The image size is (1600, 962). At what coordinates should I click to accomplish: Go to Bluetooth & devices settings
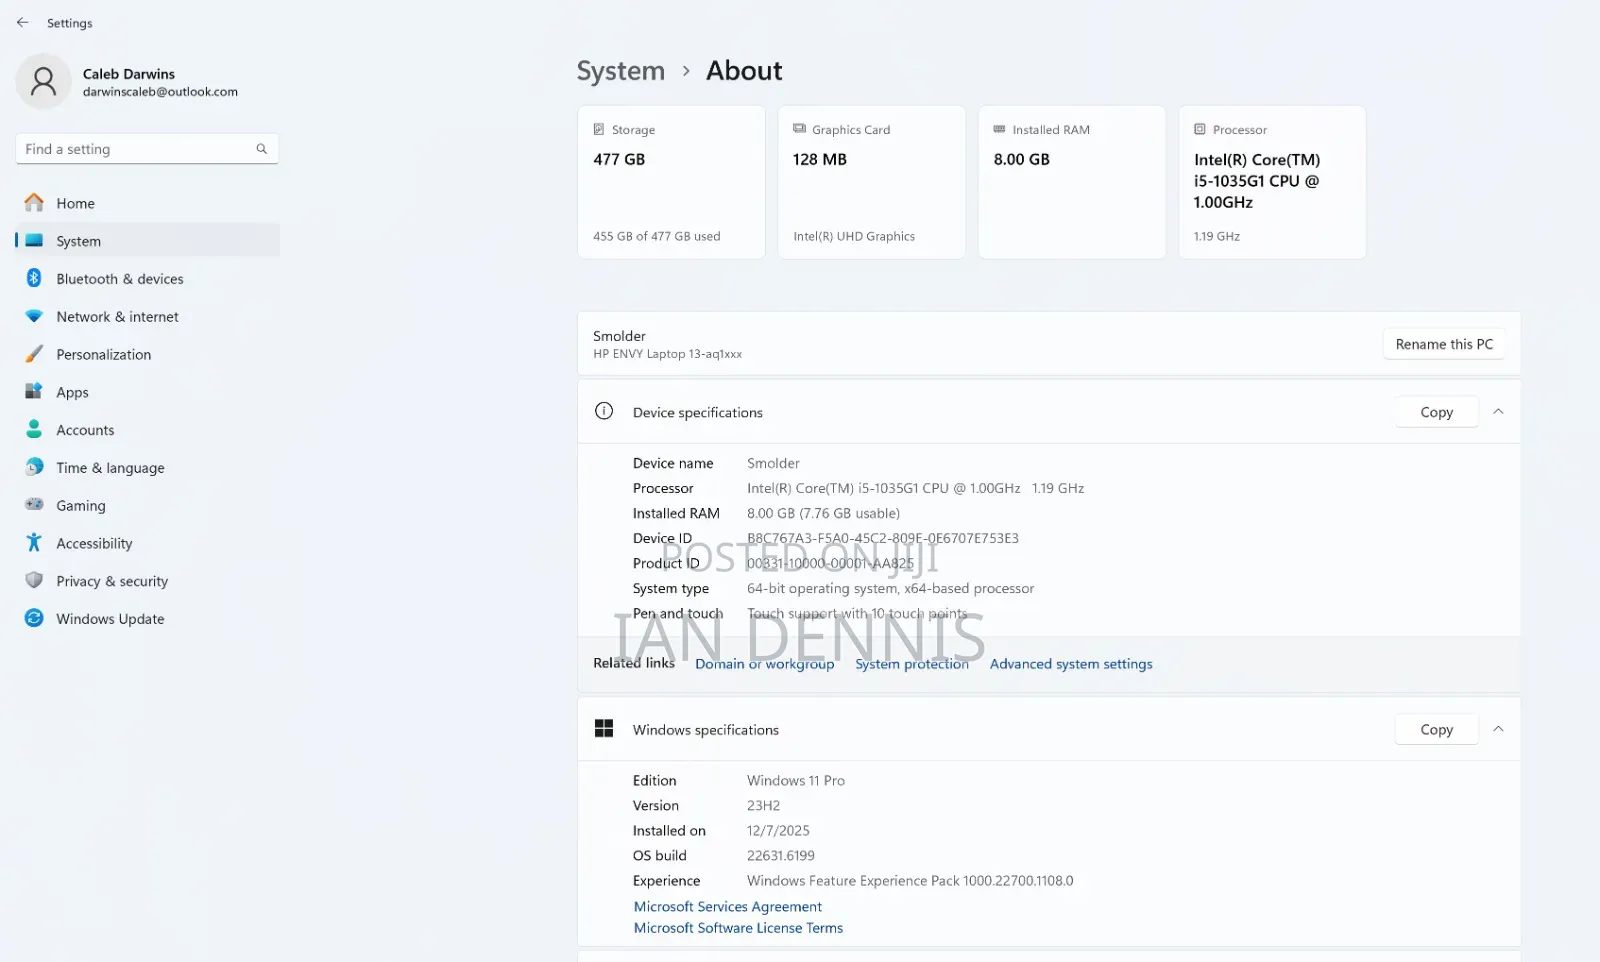148,279
